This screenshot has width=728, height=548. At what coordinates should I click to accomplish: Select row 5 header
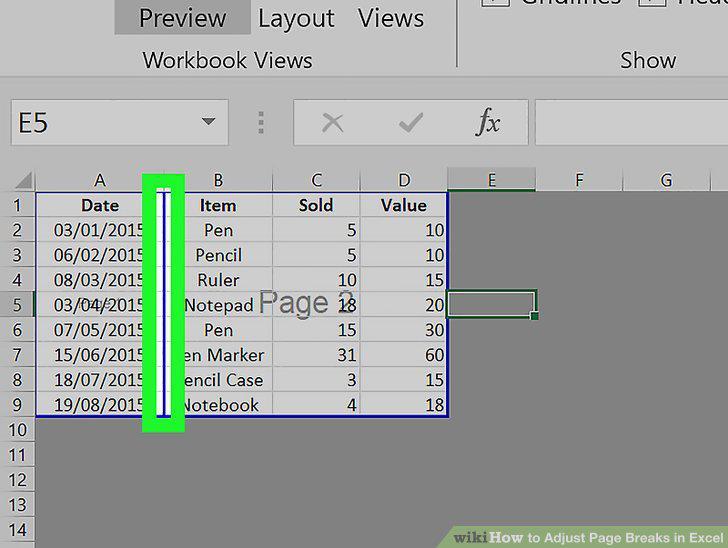pos(17,305)
